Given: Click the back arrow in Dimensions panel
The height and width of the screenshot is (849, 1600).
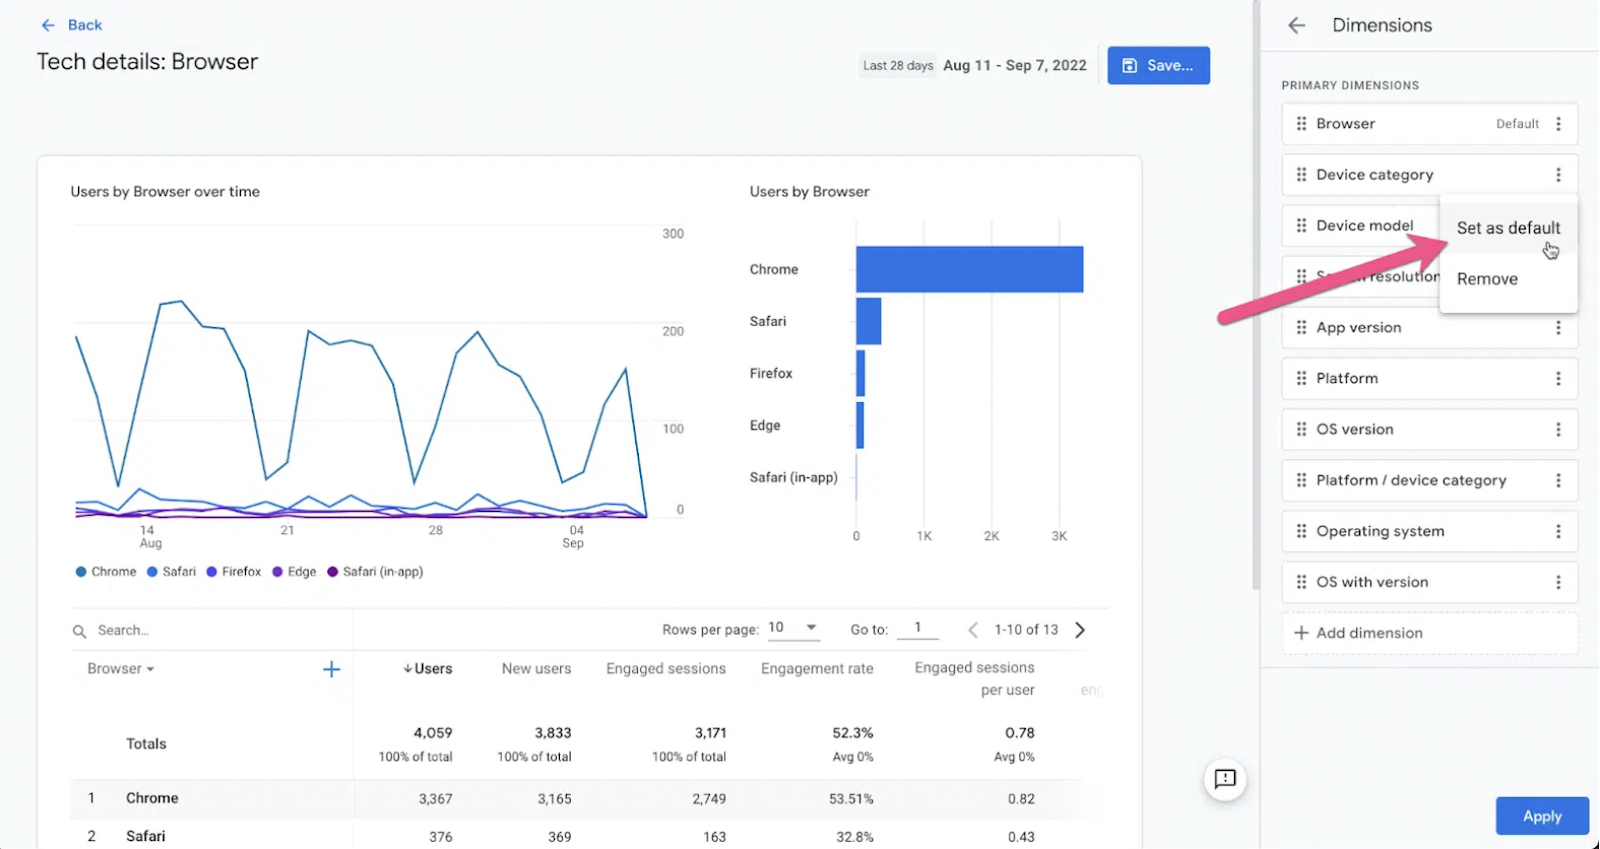Looking at the screenshot, I should point(1296,26).
